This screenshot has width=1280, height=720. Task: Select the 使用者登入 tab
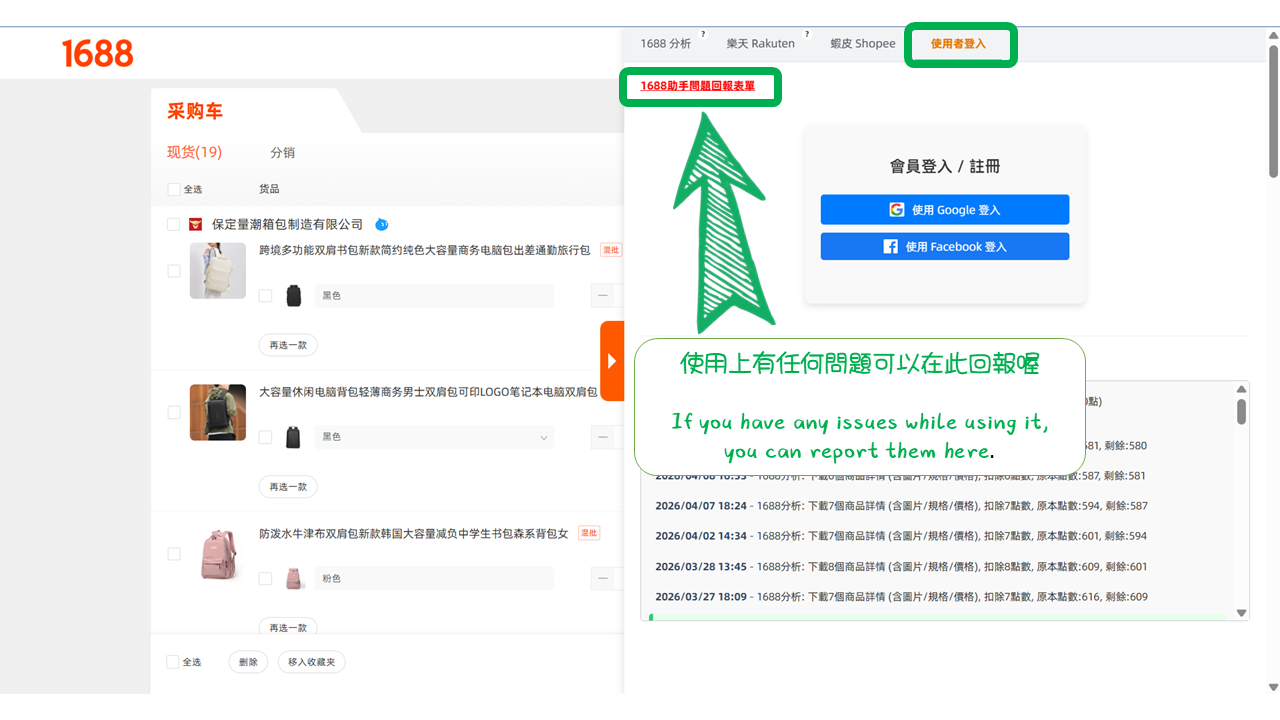pos(958,44)
